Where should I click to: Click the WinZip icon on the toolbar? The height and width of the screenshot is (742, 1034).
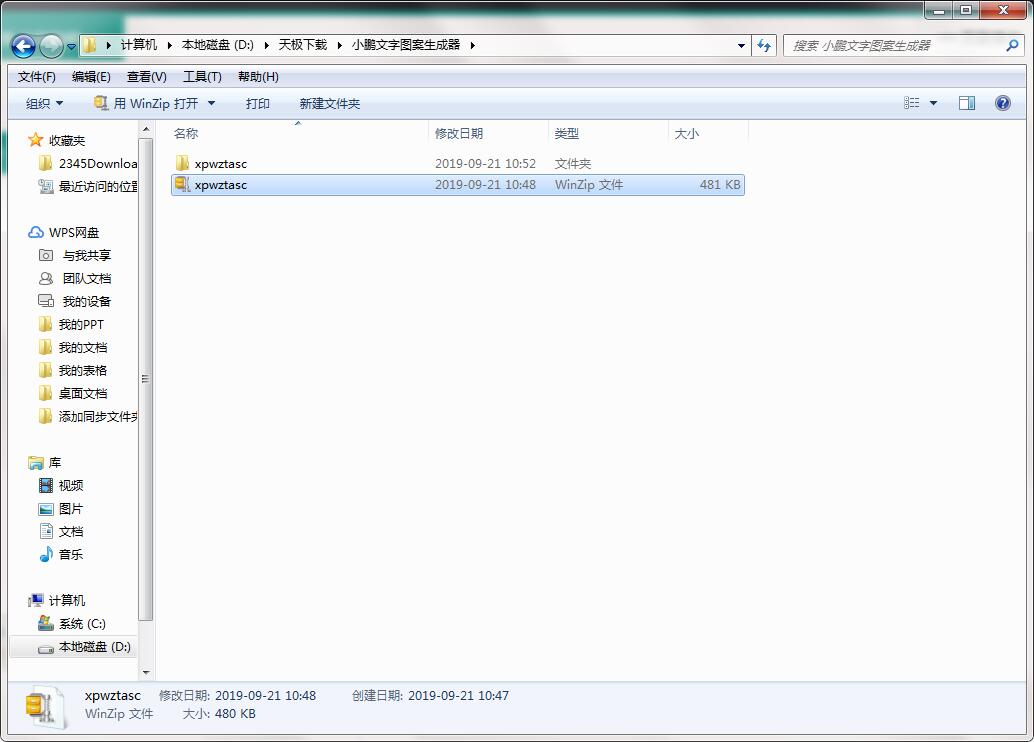pyautogui.click(x=101, y=102)
